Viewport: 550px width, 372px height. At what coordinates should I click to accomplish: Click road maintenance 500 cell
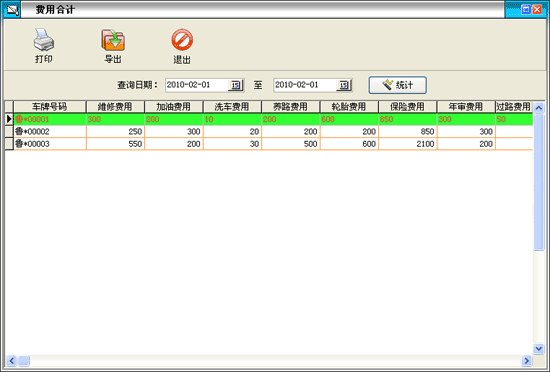[291, 144]
